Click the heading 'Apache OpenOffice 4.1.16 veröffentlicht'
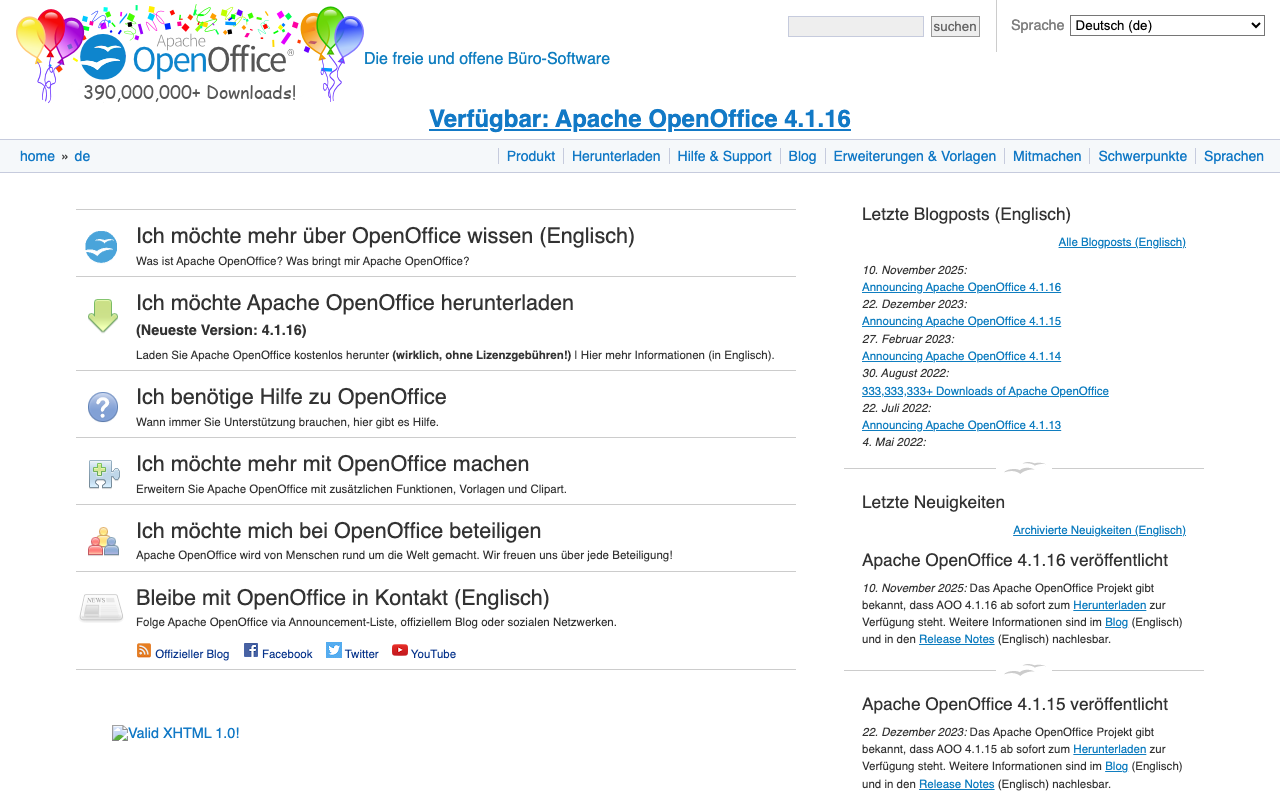1280x800 pixels. (1015, 560)
